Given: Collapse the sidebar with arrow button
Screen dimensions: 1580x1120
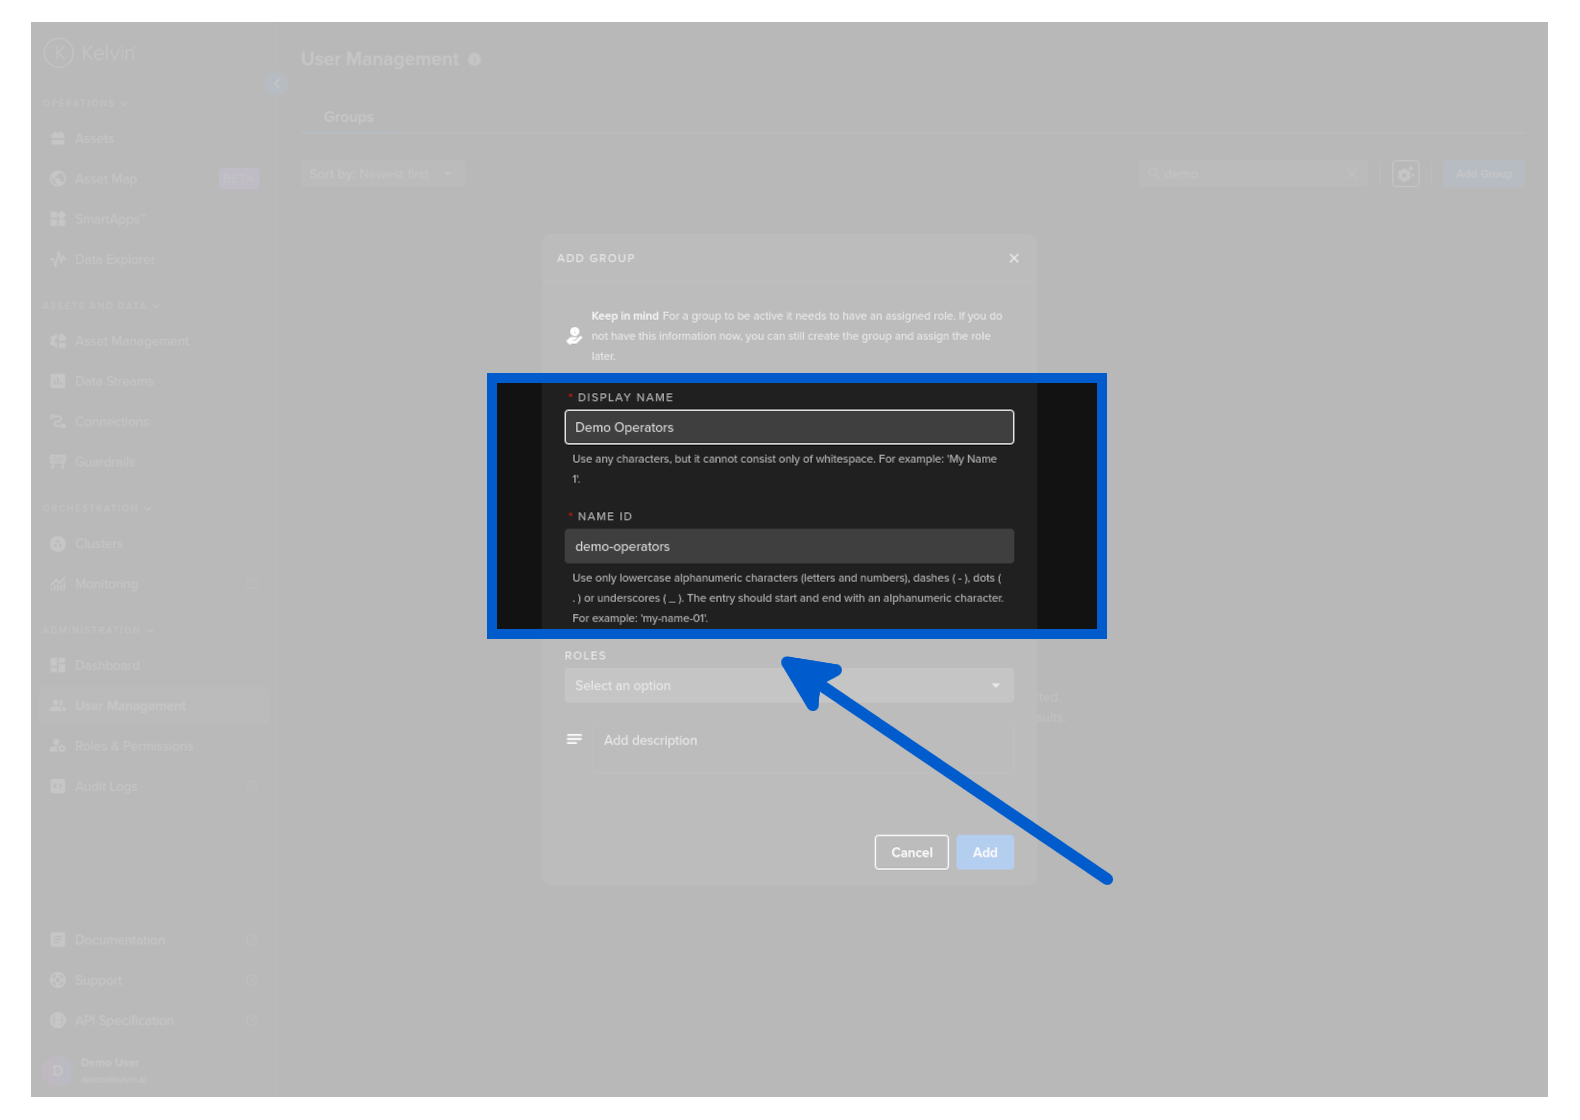Looking at the screenshot, I should 276,84.
